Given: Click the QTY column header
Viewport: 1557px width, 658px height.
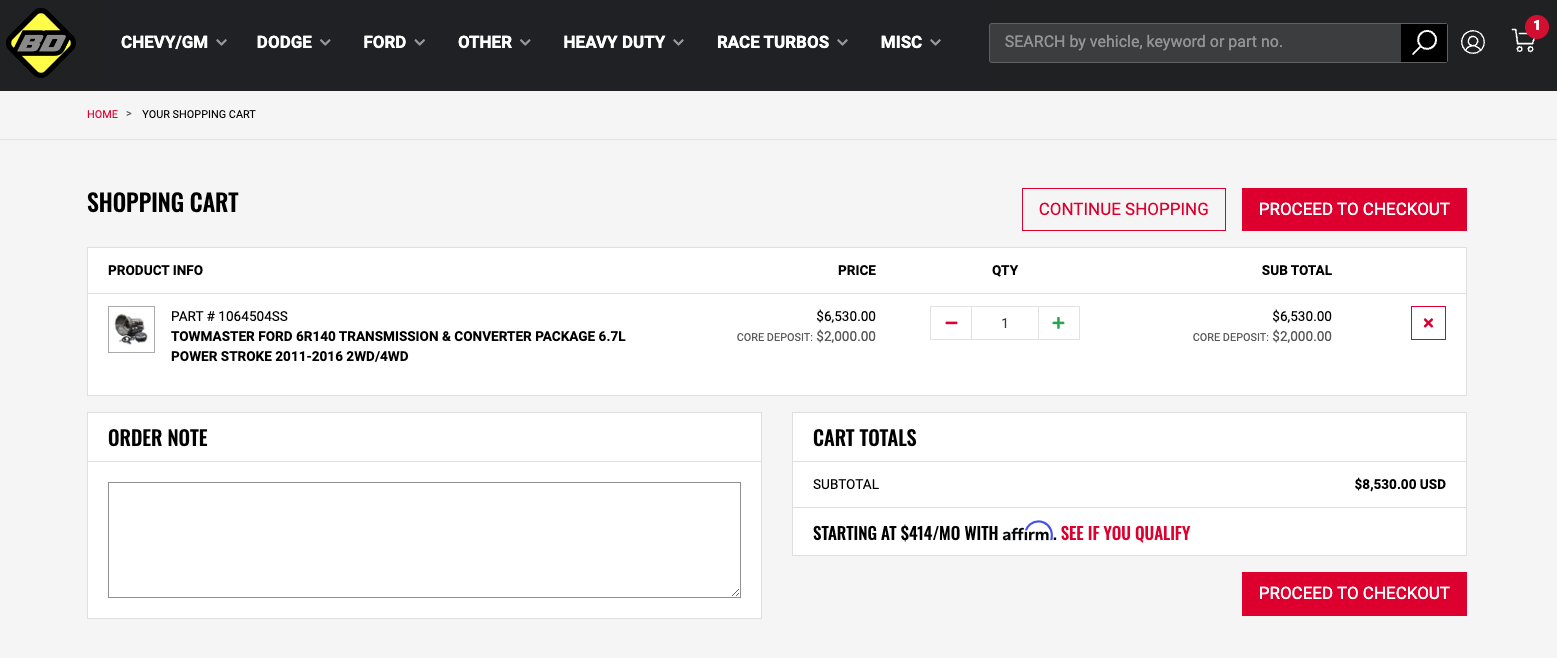Looking at the screenshot, I should (1005, 270).
